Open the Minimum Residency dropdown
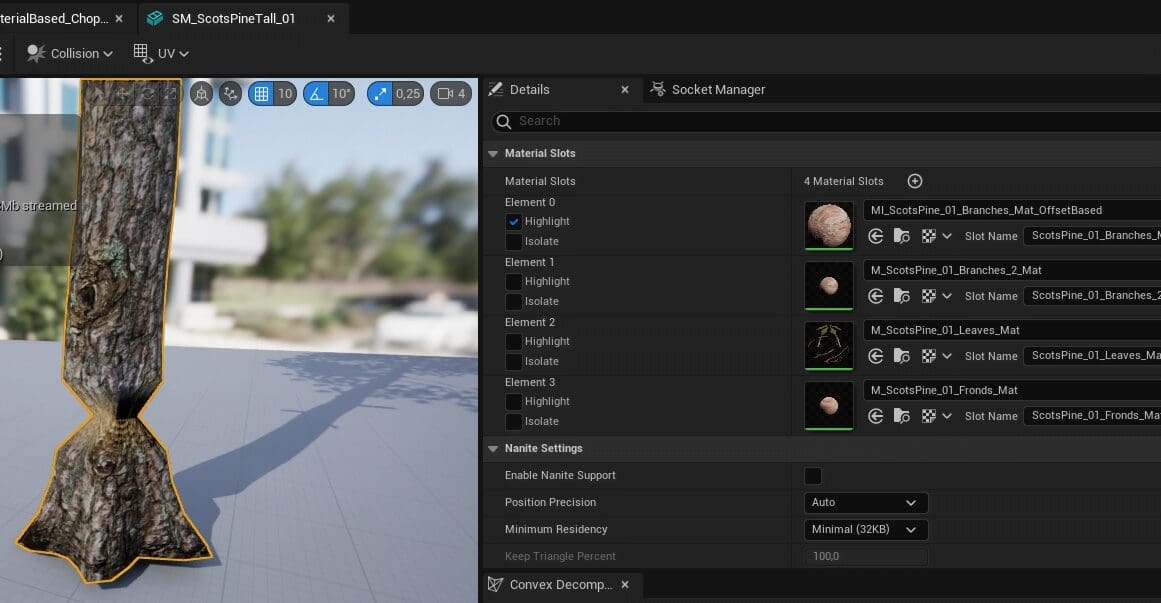Image resolution: width=1161 pixels, height=603 pixels. pos(865,530)
